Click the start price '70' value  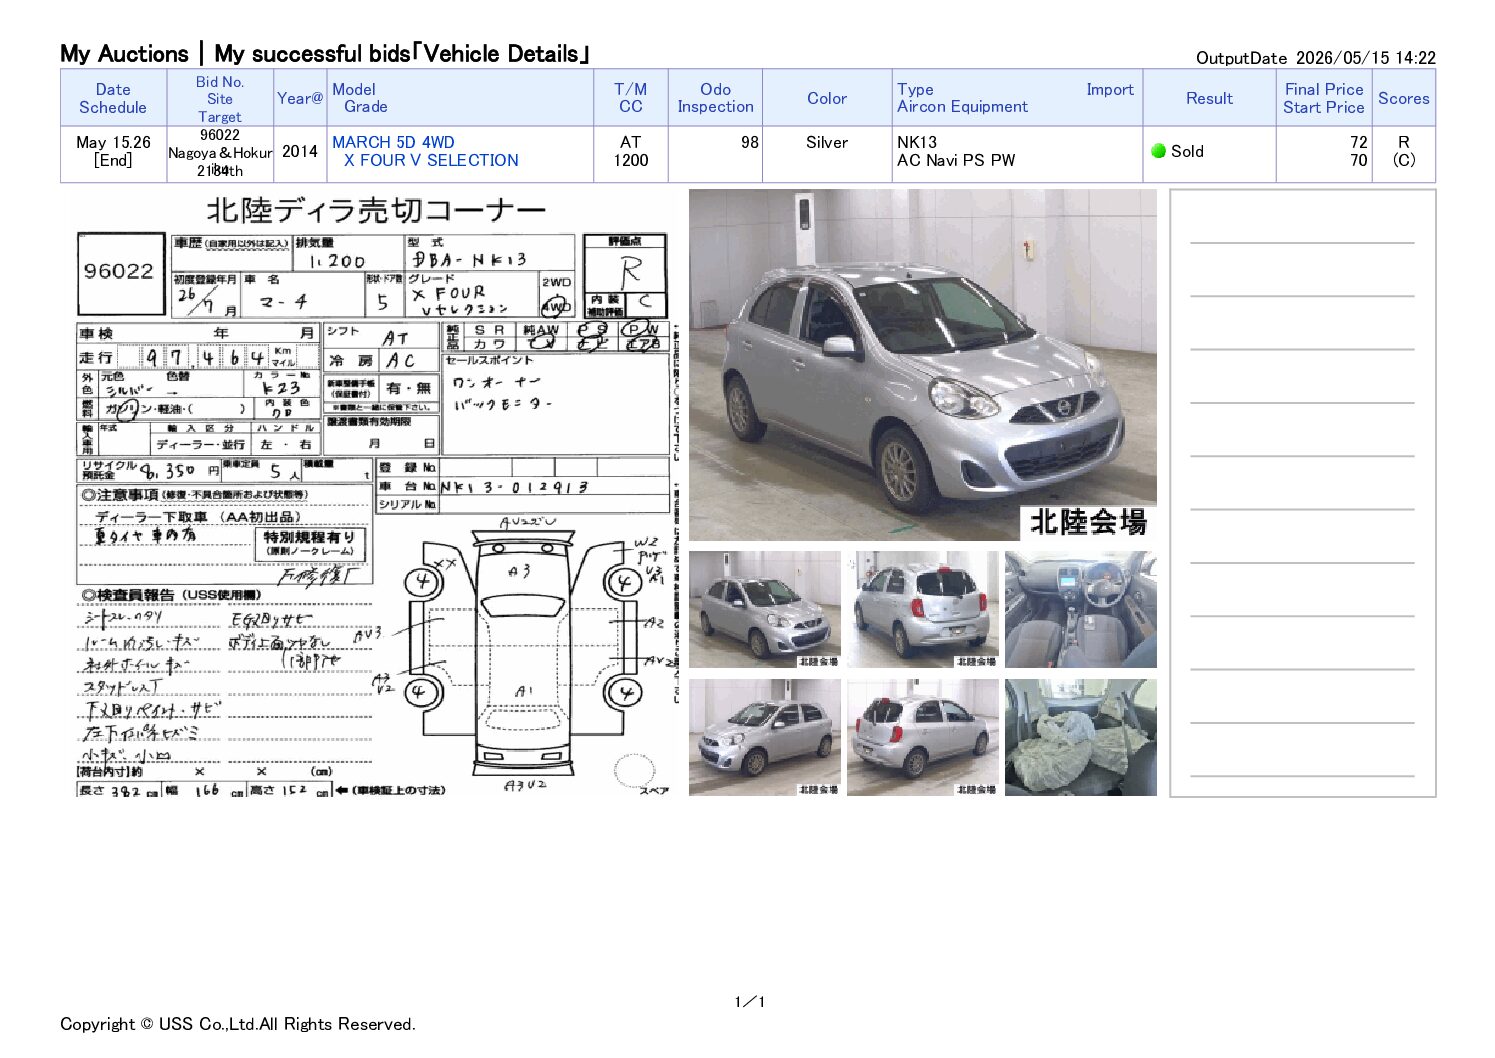[x=1358, y=160]
